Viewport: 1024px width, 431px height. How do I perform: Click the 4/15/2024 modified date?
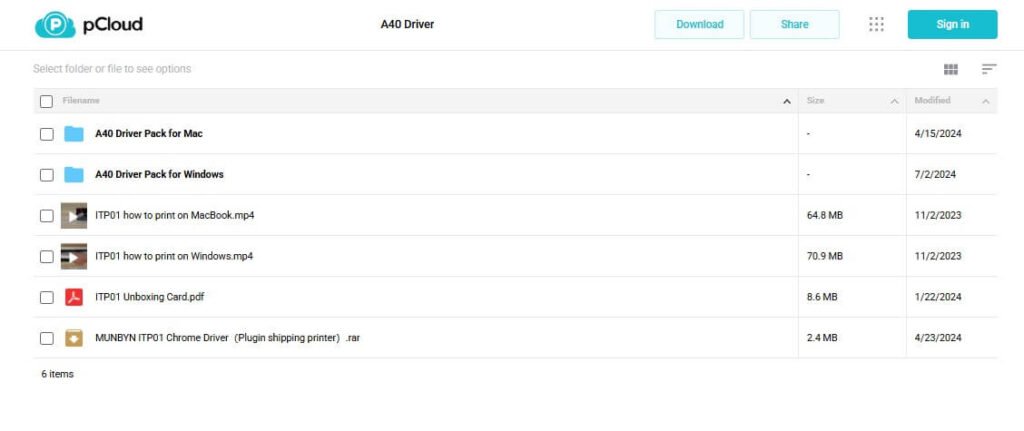[938, 134]
